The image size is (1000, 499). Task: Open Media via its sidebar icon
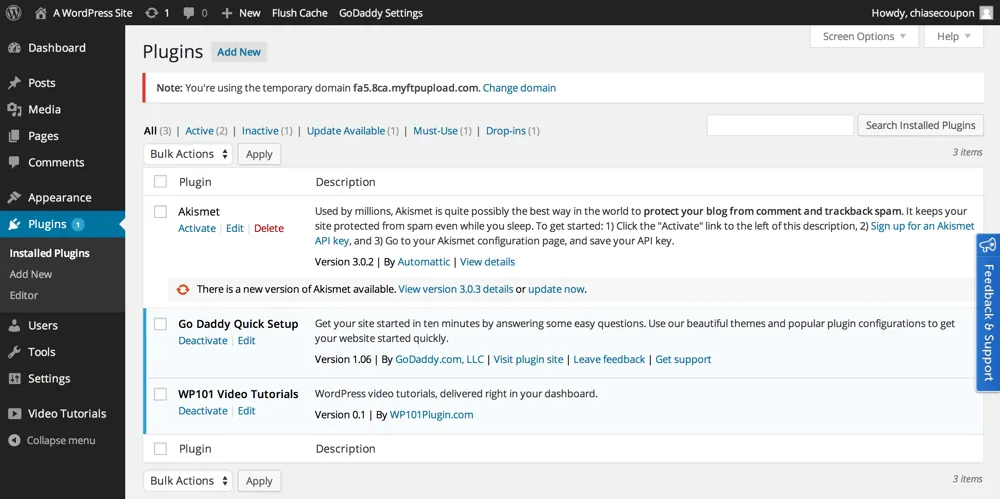tap(14, 110)
